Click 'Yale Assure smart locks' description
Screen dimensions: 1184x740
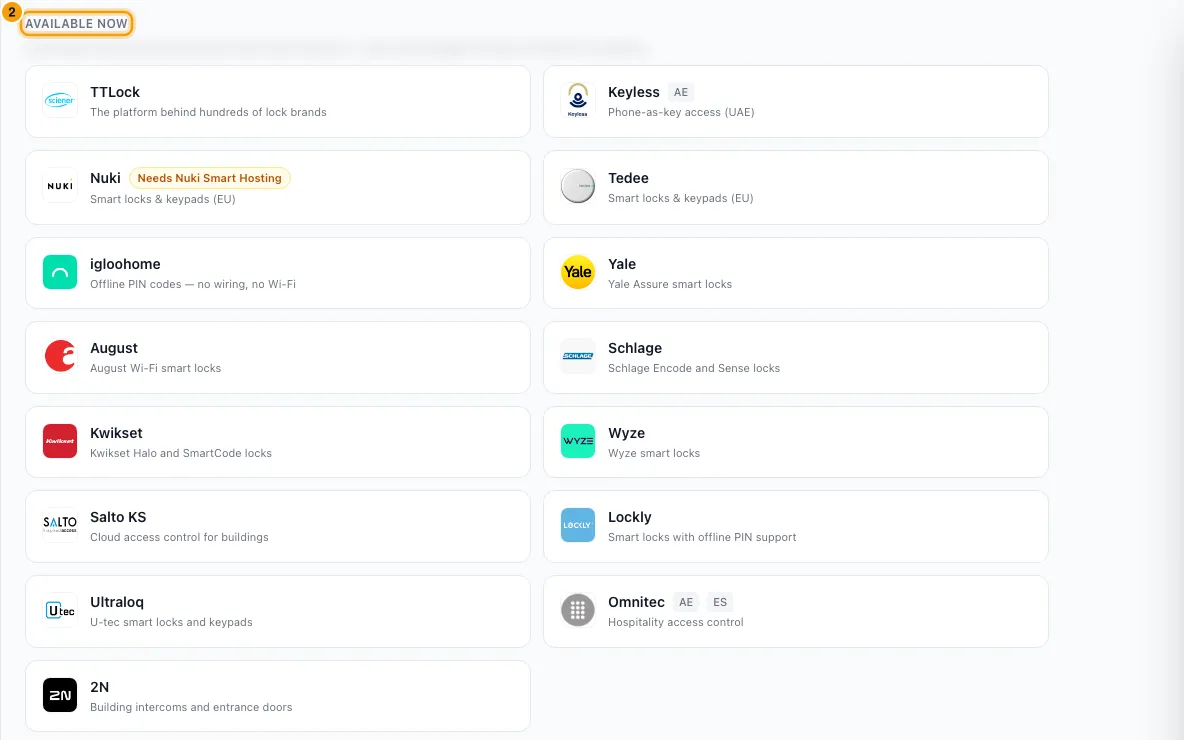click(670, 284)
